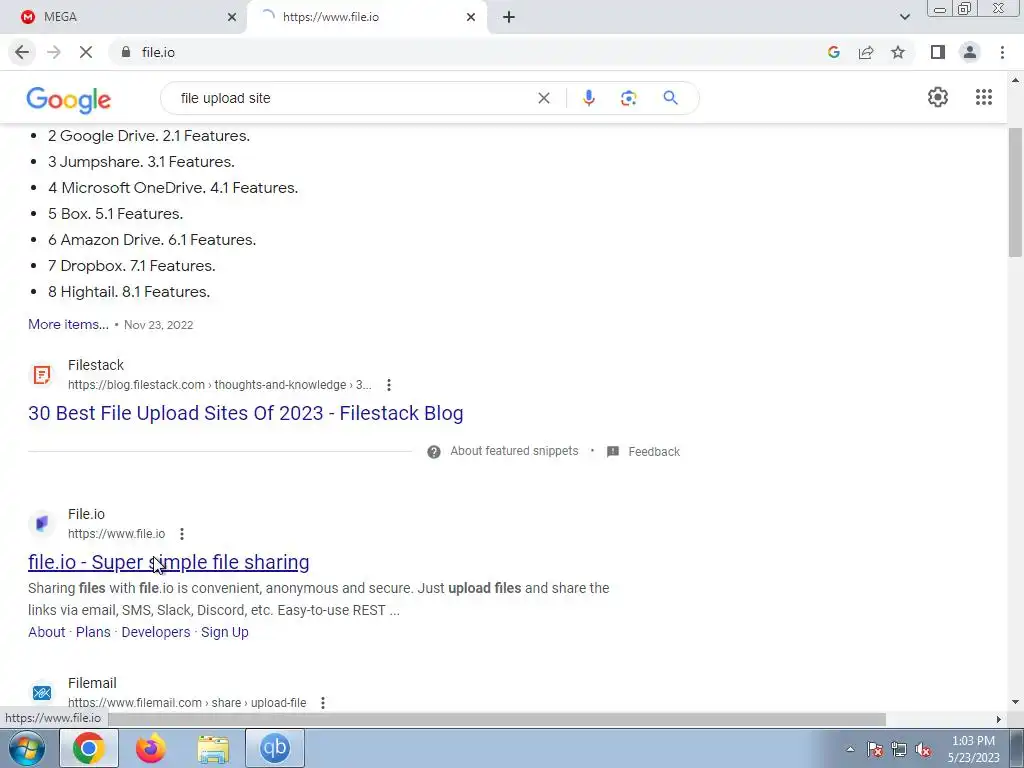Bookmark this page with the star icon
The image size is (1024, 768).
(x=898, y=52)
